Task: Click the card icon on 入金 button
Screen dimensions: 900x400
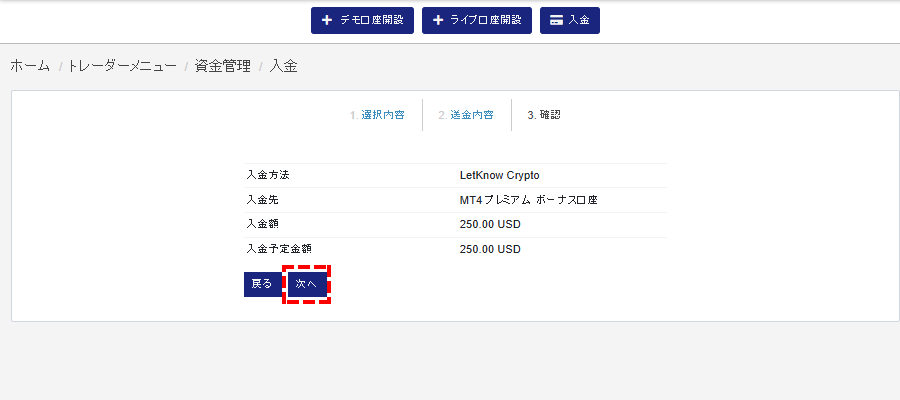Action: tap(556, 21)
